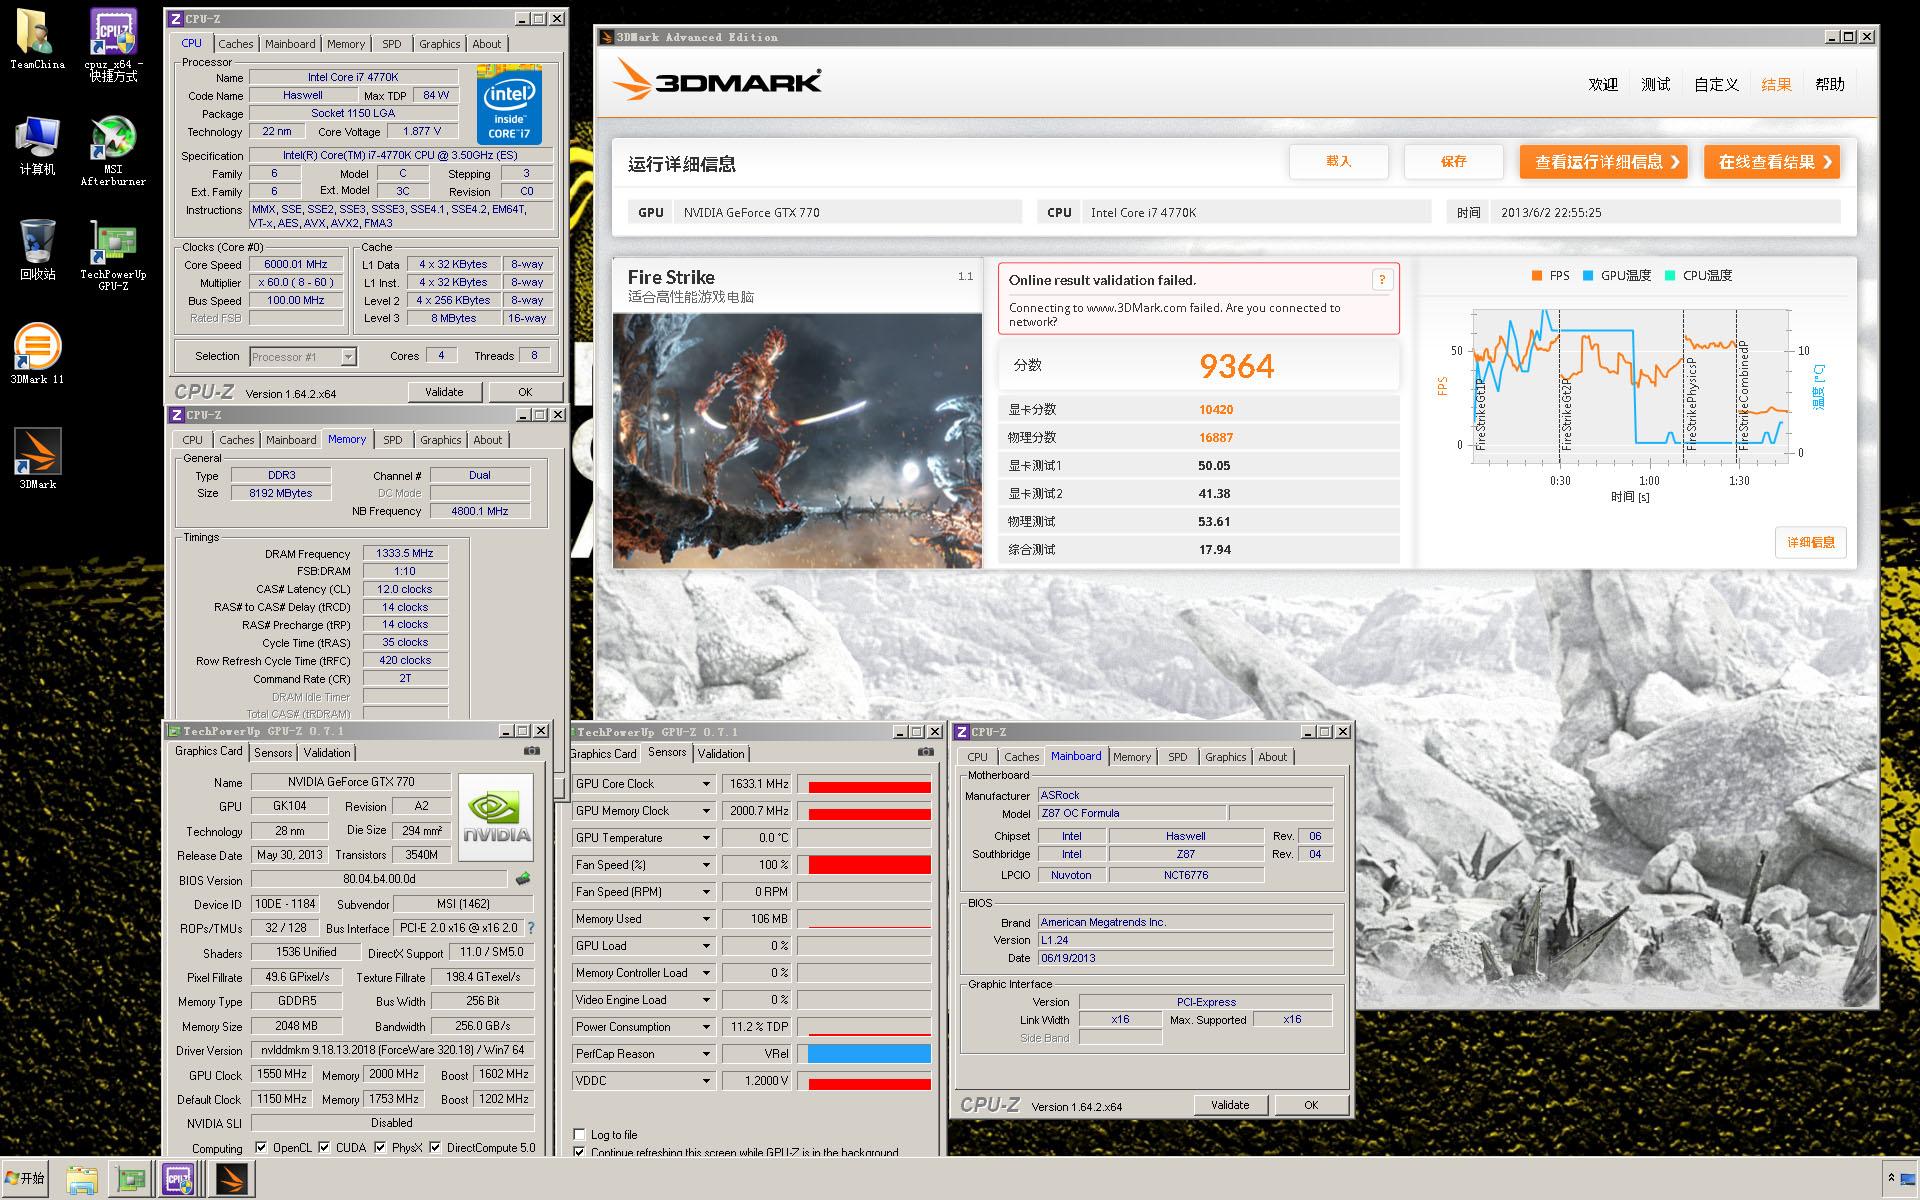Switch to CPU-Z taskbar icon
The width and height of the screenshot is (1920, 1200).
coord(179,1180)
